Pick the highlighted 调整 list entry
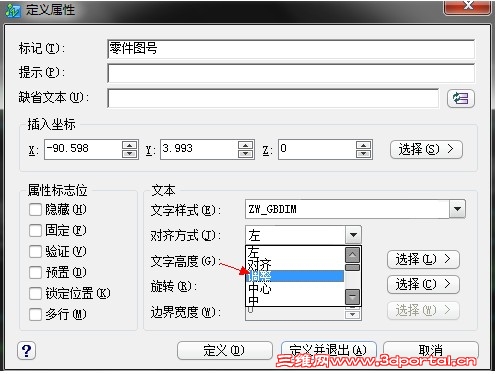Image resolution: width=496 pixels, height=374 pixels. coord(295,276)
